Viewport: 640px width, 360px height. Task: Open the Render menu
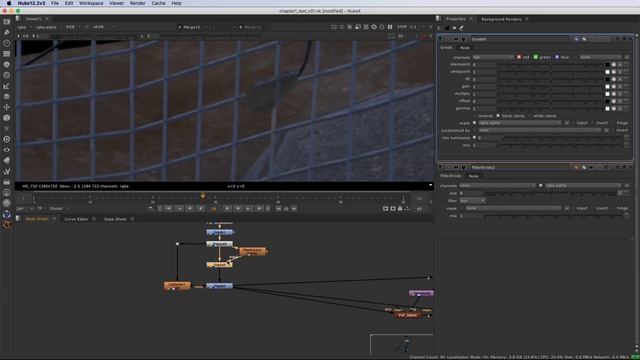(x=138, y=3)
